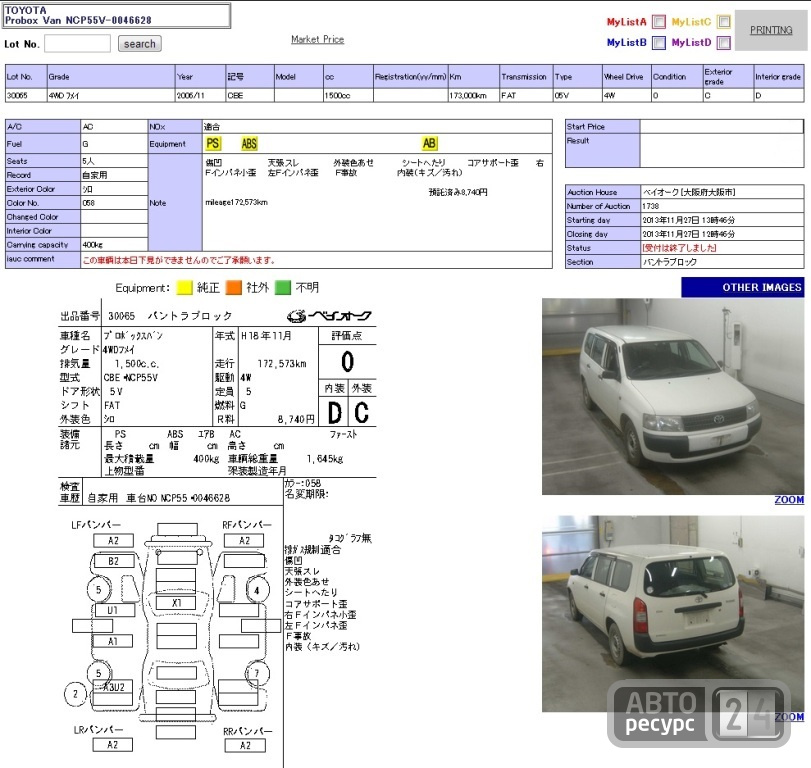Click the 172,573km value on auction sheet
The width and height of the screenshot is (811, 768).
(282, 364)
